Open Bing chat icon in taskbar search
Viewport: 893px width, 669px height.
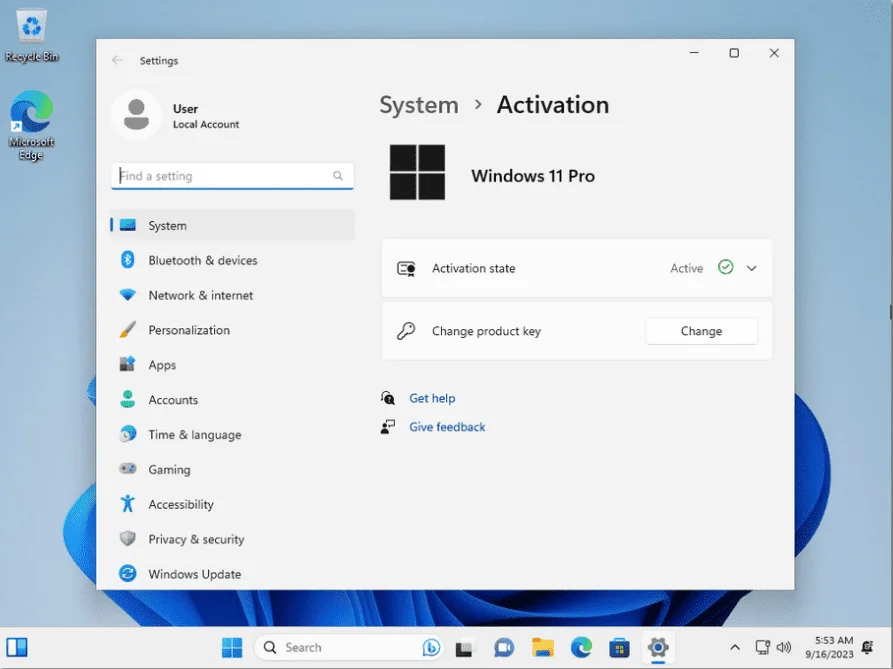point(431,647)
